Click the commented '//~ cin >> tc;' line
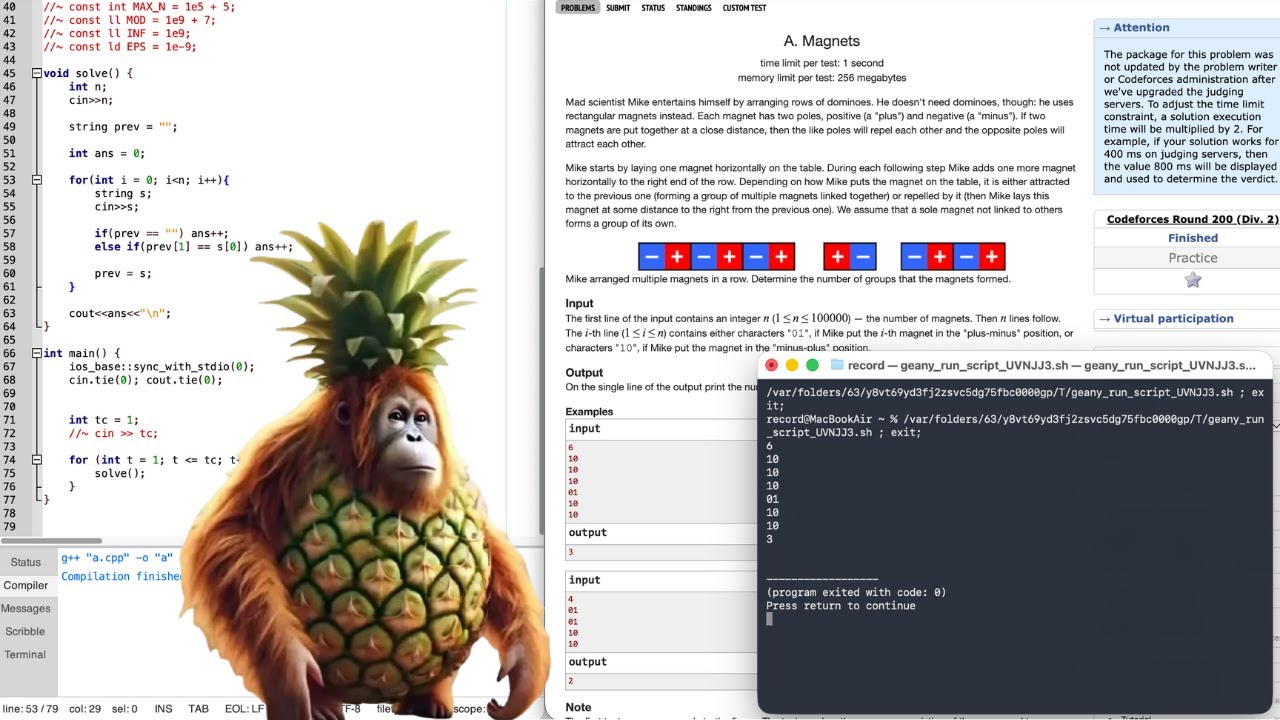The height and width of the screenshot is (720, 1280). pyautogui.click(x=113, y=433)
